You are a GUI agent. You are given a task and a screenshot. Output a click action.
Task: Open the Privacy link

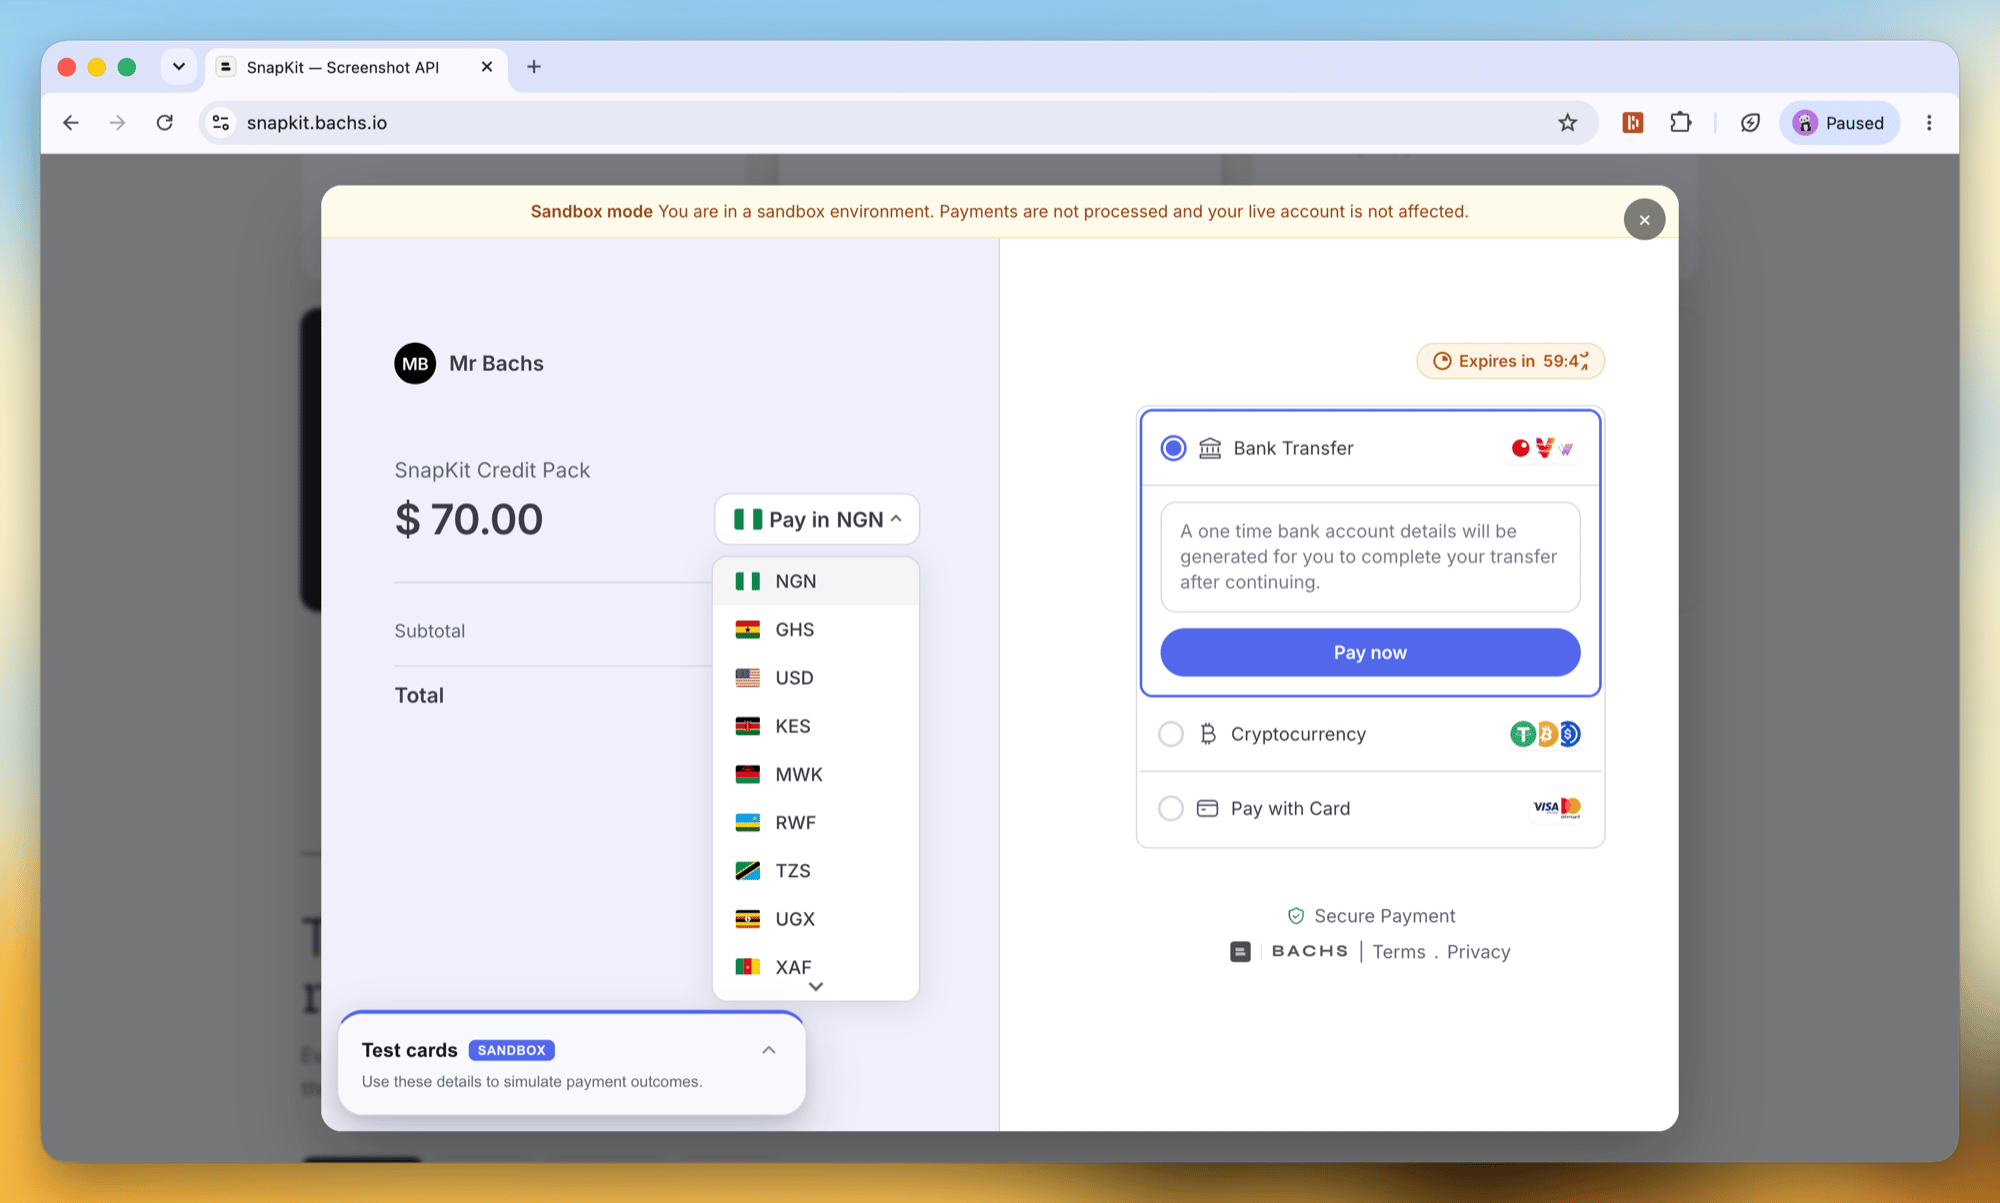1478,952
